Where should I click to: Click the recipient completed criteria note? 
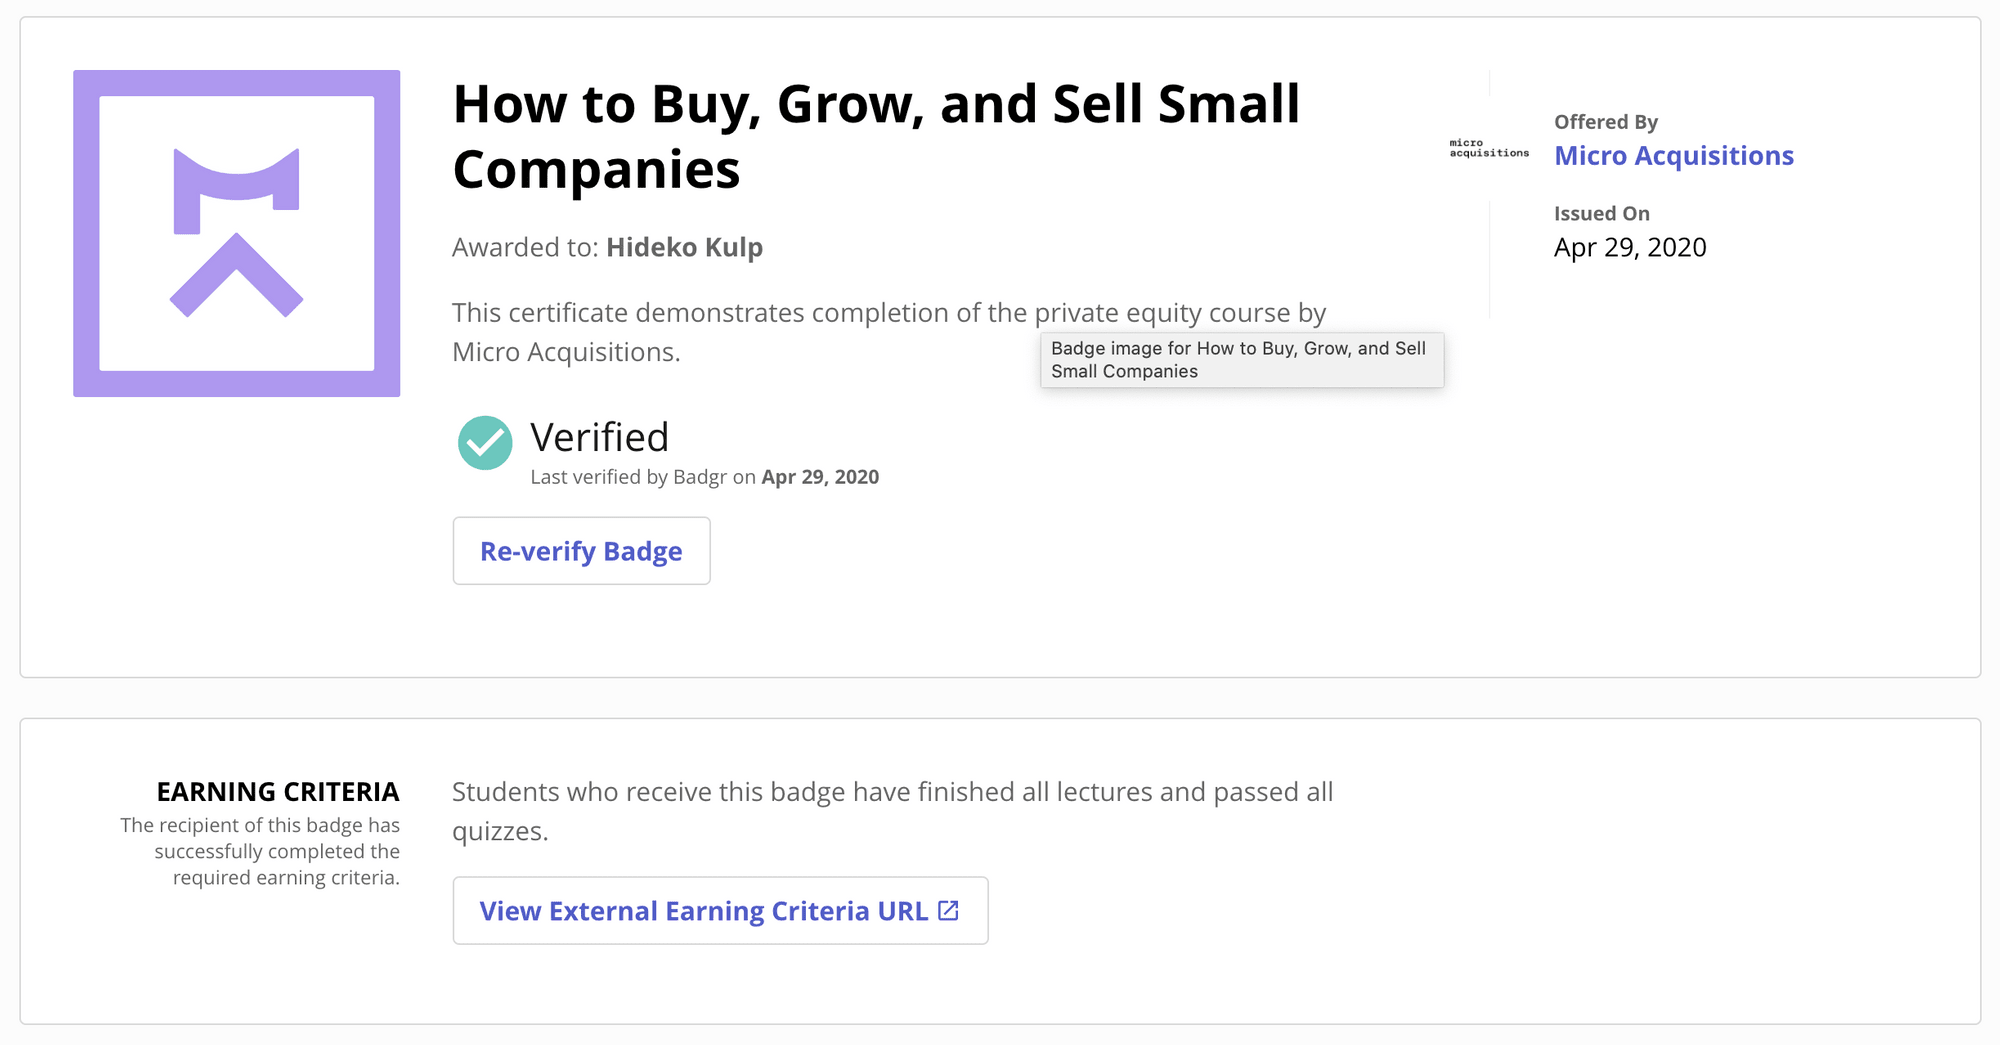[x=260, y=851]
